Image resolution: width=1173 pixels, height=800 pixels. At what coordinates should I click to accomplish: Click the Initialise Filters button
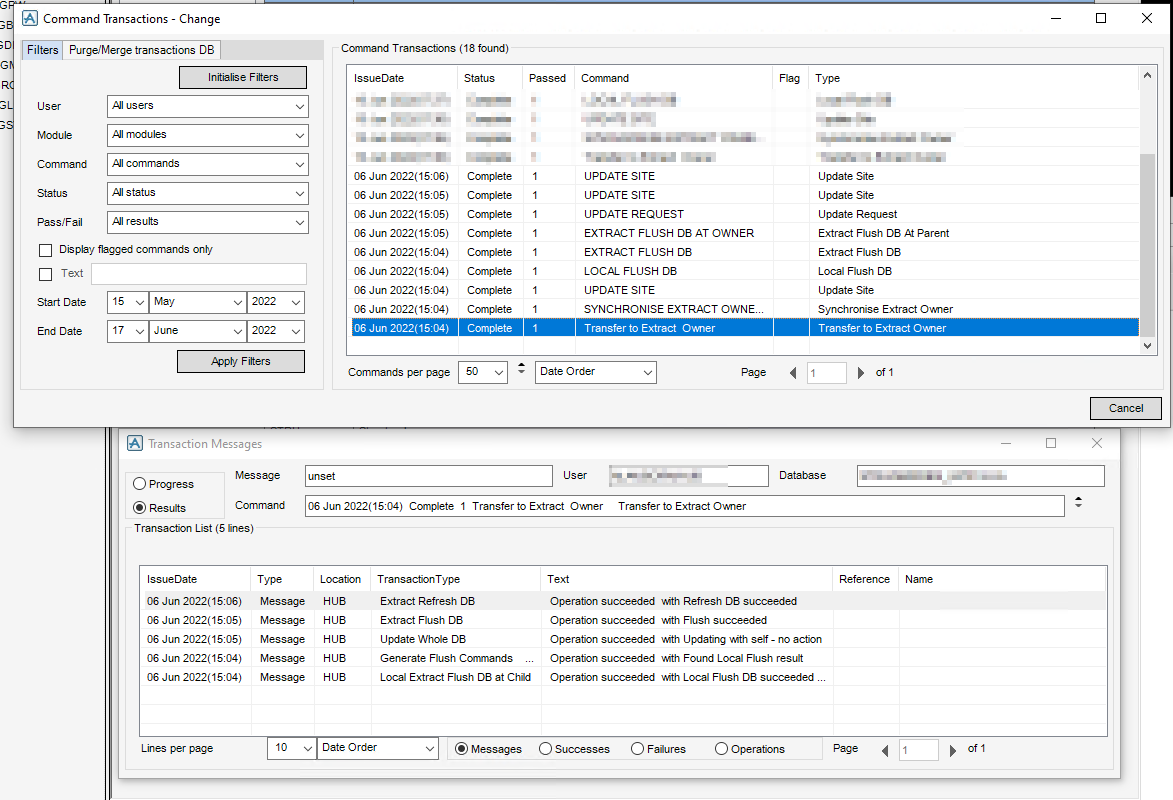[243, 77]
